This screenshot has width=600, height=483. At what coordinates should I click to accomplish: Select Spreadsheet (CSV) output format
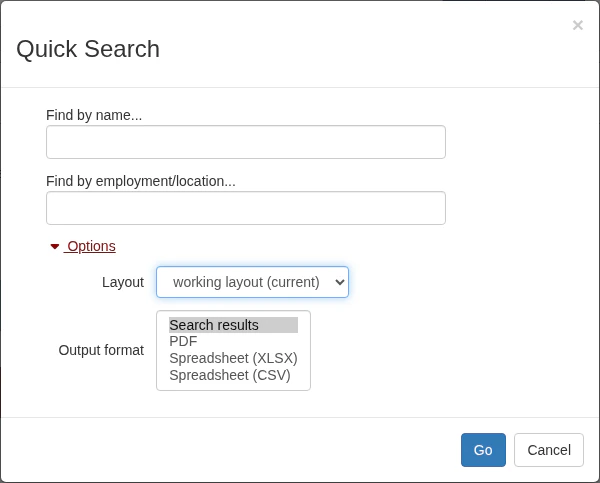pos(233,375)
